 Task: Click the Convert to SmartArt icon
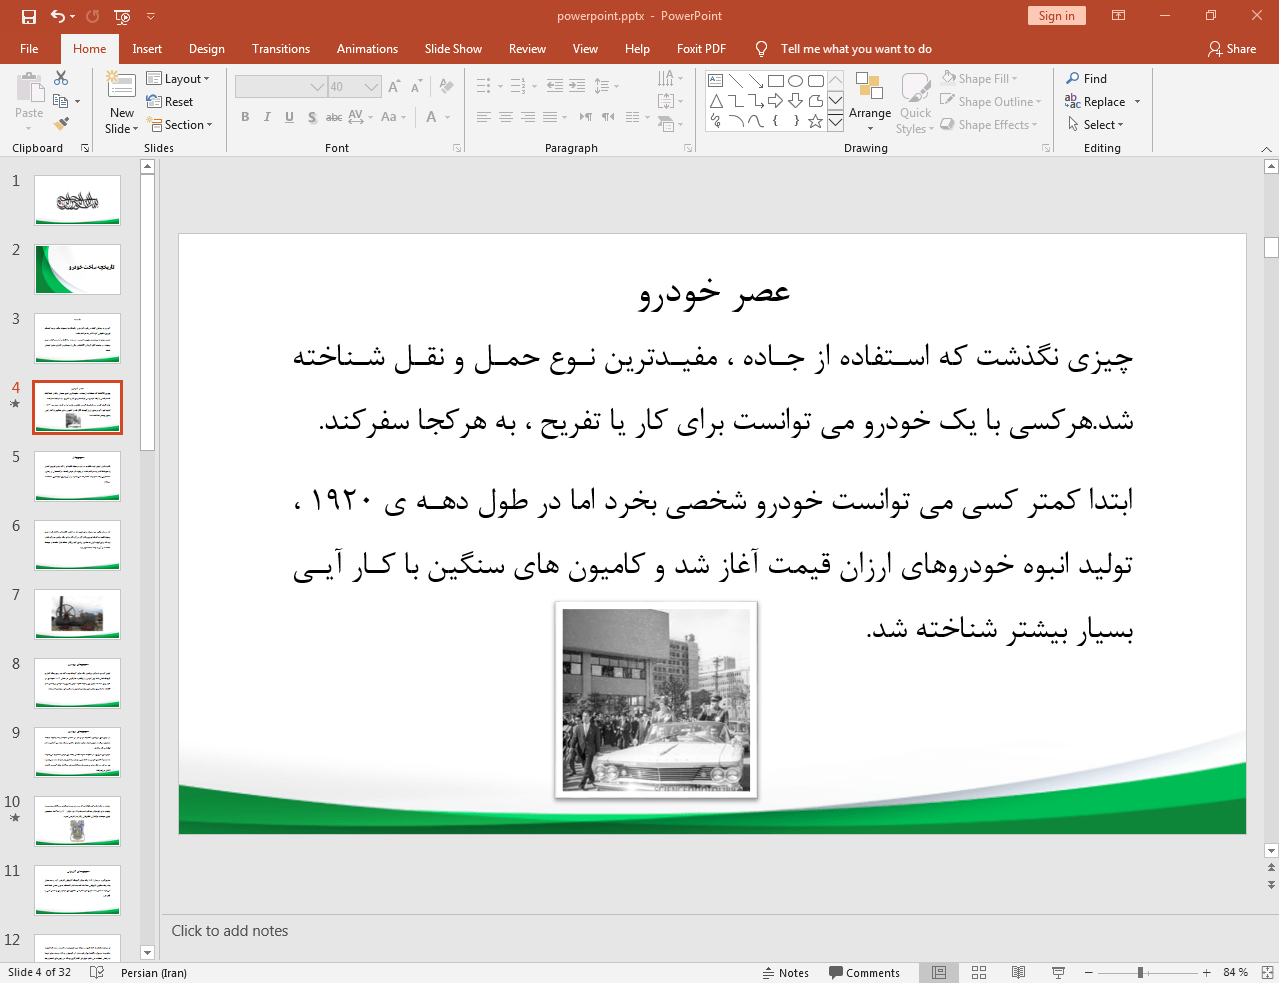point(667,124)
